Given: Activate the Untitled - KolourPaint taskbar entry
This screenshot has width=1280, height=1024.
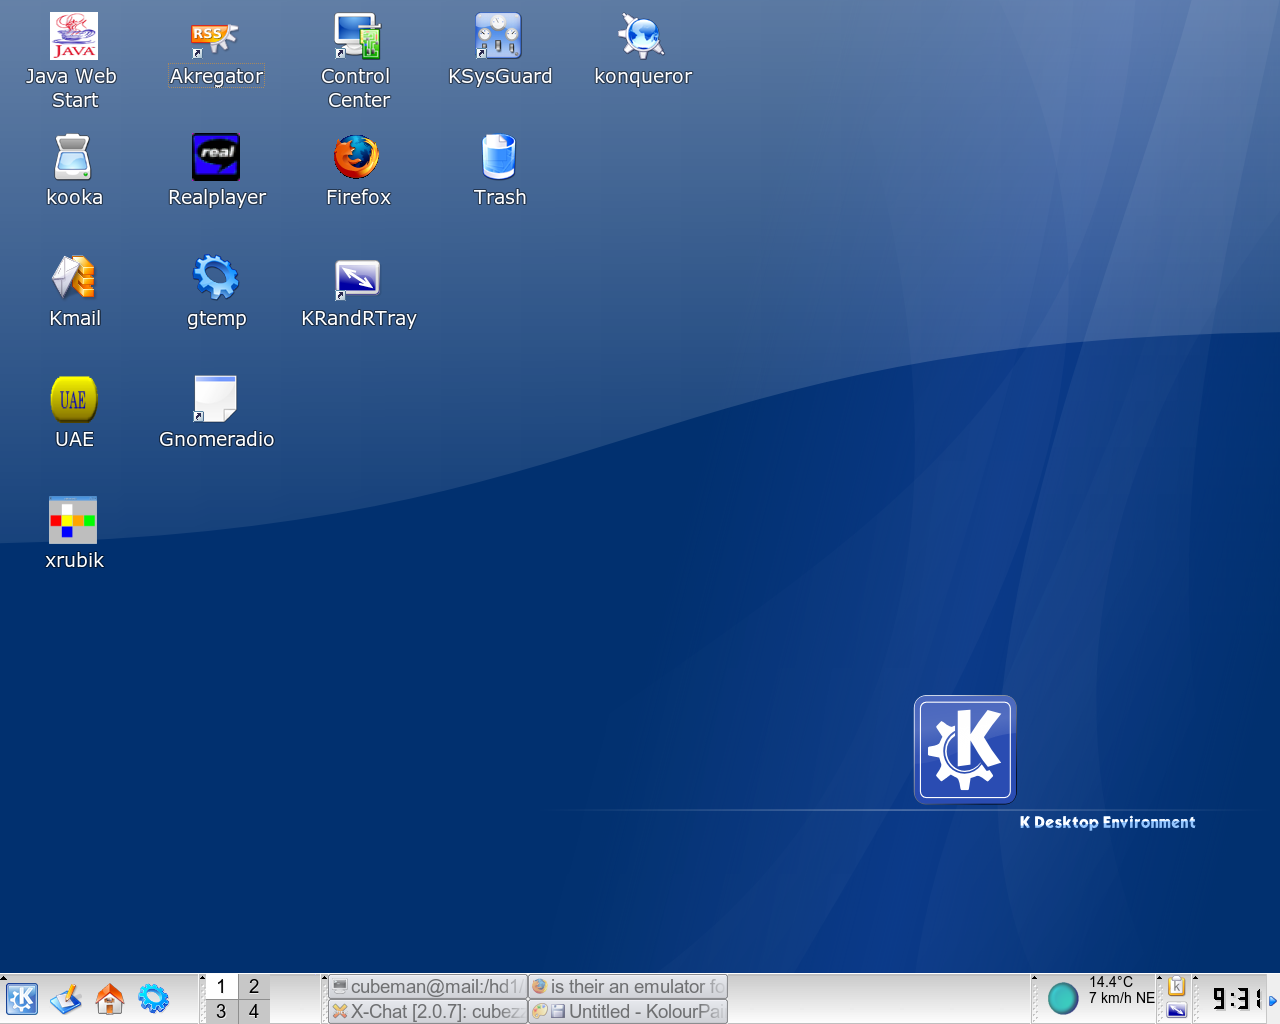Looking at the screenshot, I should 627,1011.
